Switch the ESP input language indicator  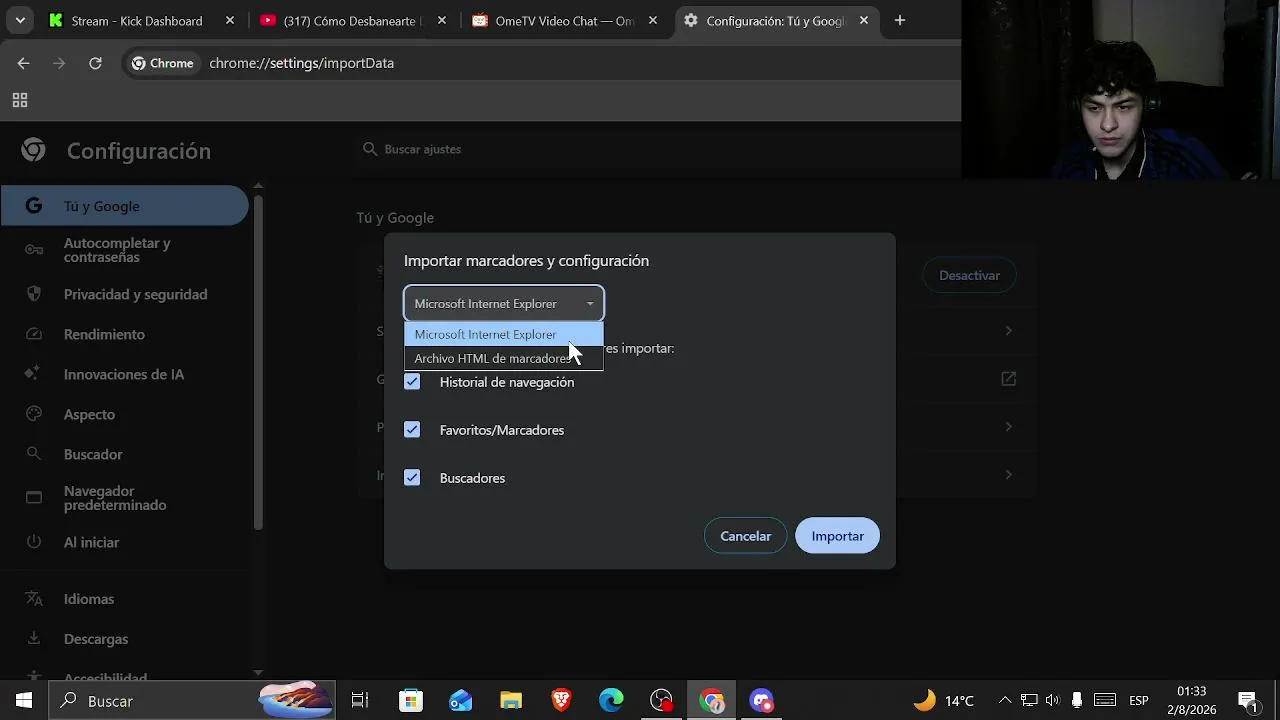pos(1138,700)
